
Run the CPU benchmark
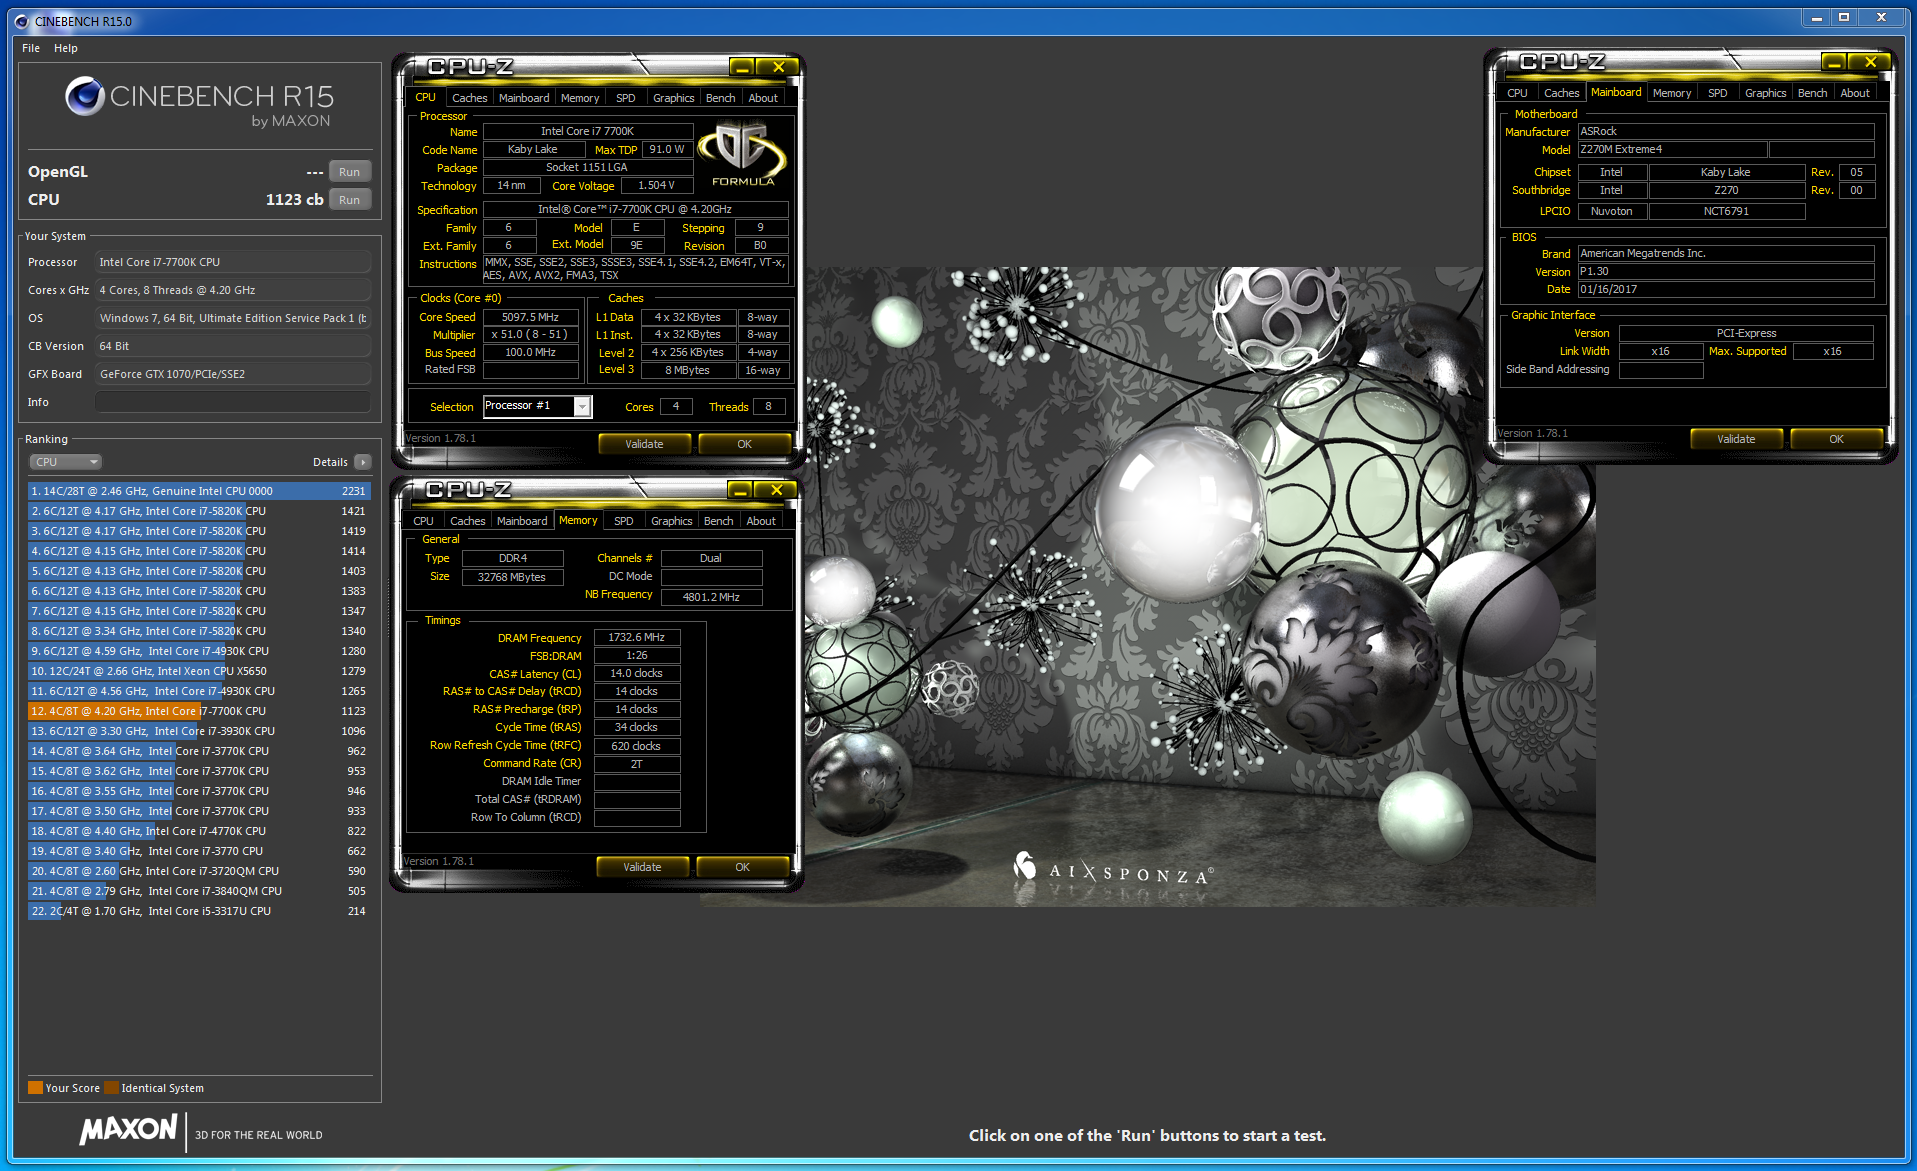(x=349, y=200)
